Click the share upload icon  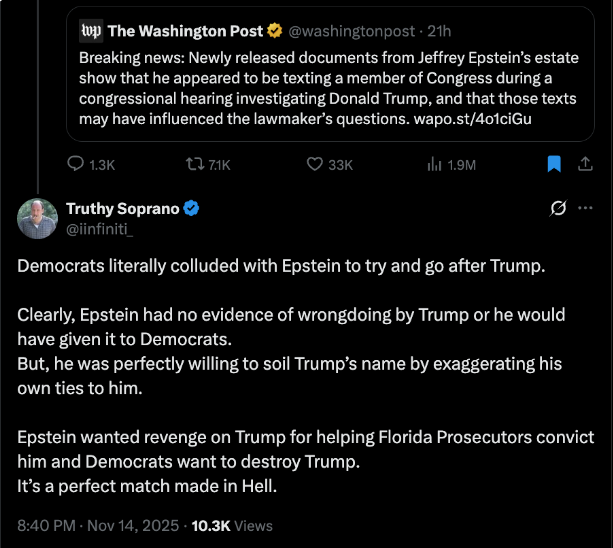pos(586,164)
